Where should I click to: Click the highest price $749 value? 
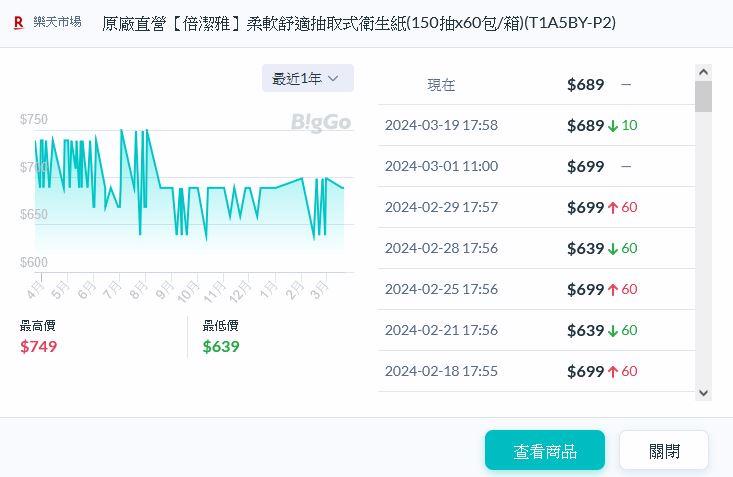[x=39, y=346]
